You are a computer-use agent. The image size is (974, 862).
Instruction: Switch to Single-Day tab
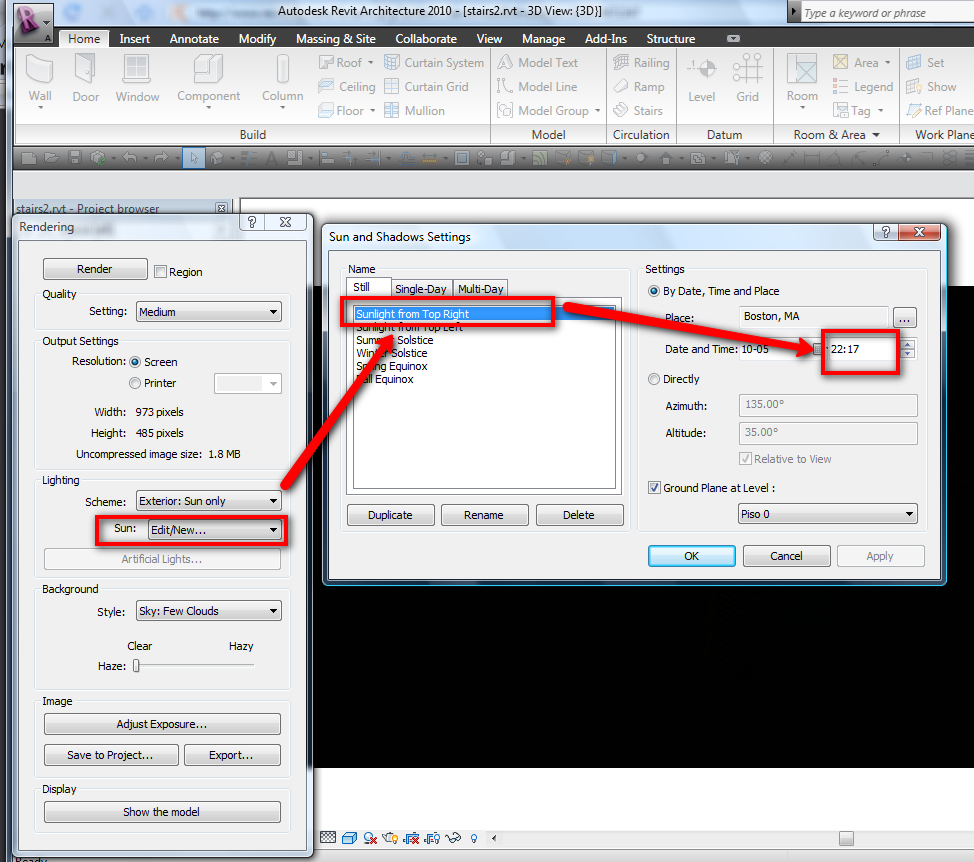tap(421, 289)
